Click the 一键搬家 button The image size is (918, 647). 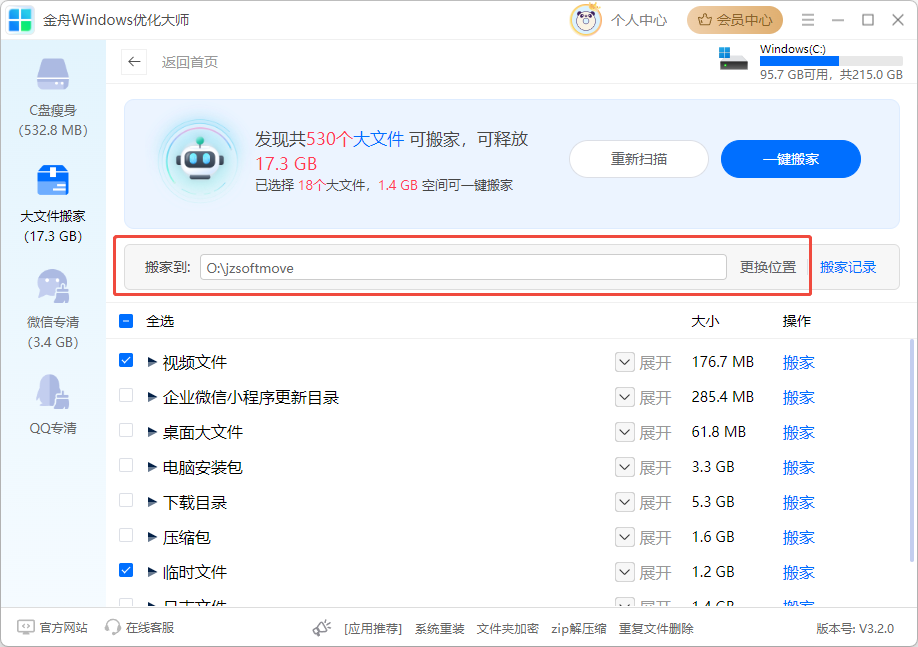(x=790, y=159)
